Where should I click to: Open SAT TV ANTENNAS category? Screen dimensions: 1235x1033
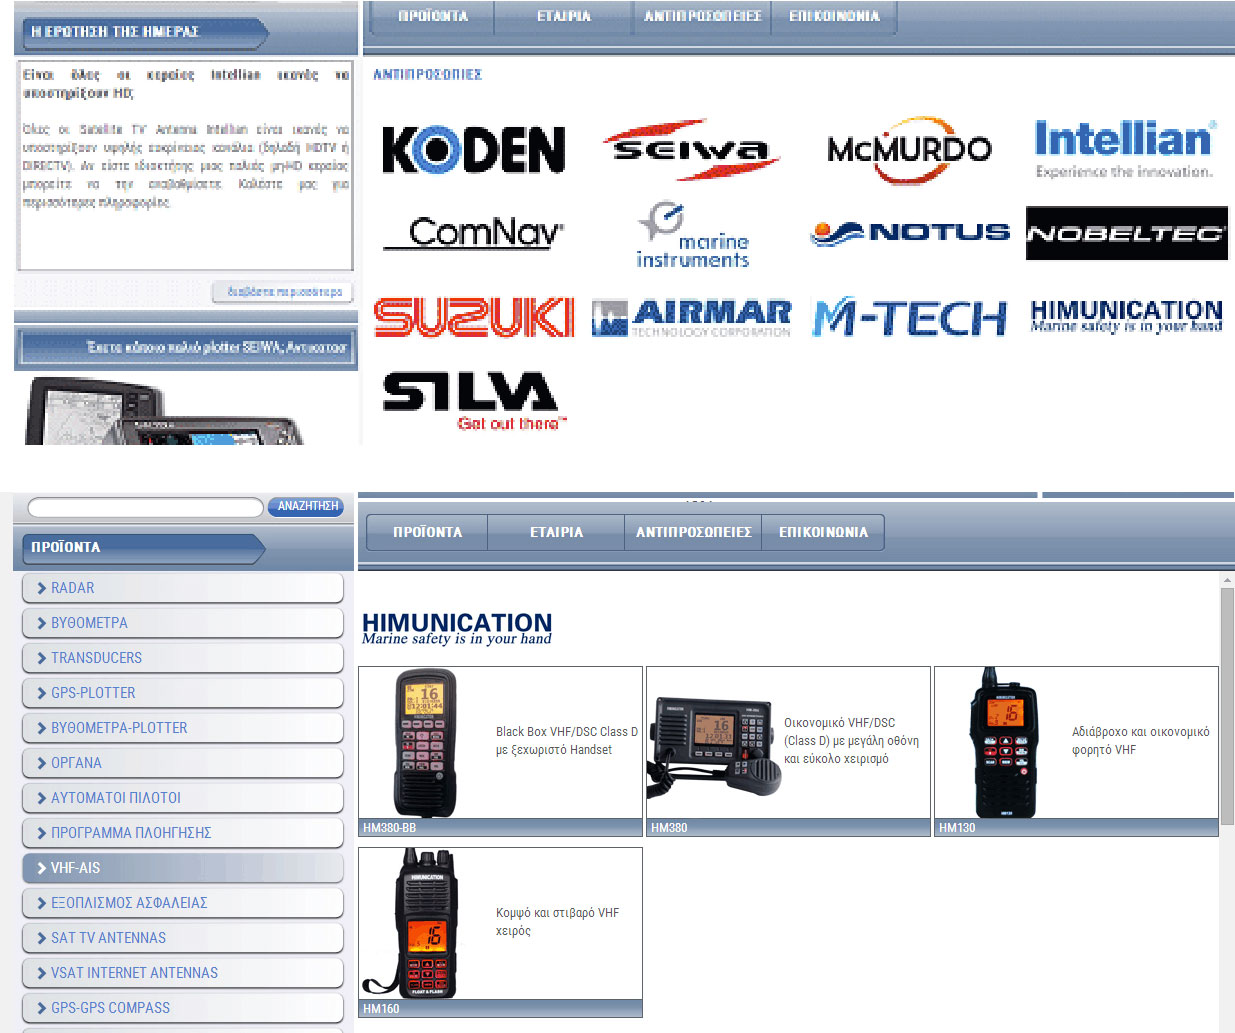(x=183, y=938)
